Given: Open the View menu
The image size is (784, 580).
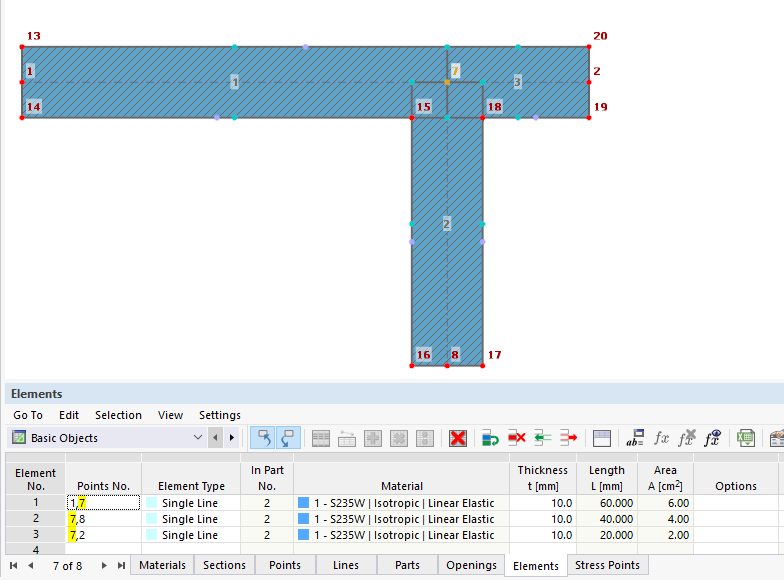Looking at the screenshot, I should (170, 415).
